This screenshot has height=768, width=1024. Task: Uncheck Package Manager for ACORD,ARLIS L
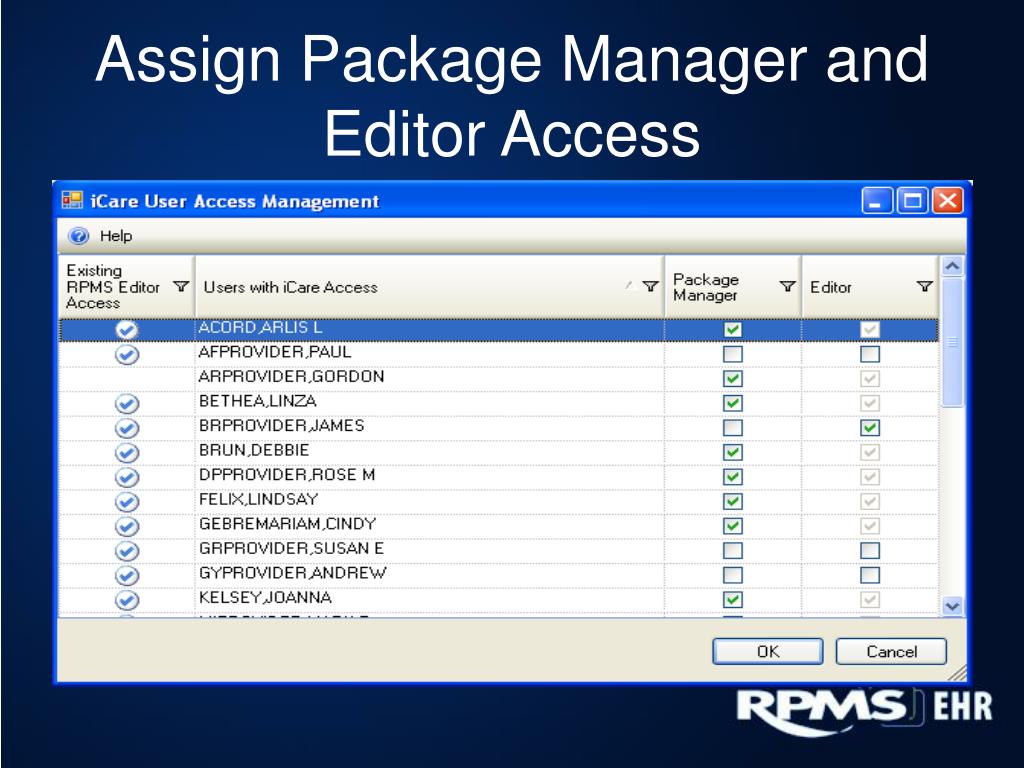tap(733, 329)
